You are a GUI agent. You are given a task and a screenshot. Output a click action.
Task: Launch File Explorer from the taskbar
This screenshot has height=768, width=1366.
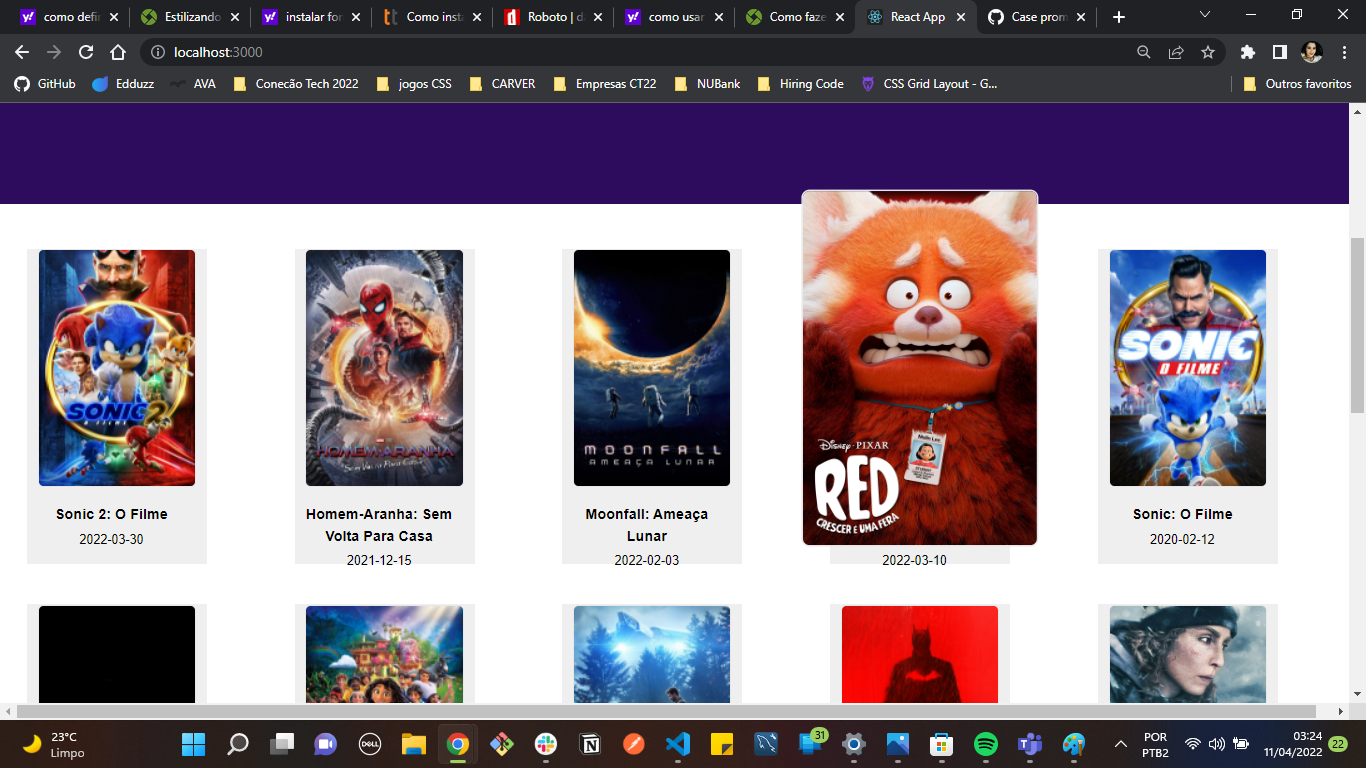[414, 744]
